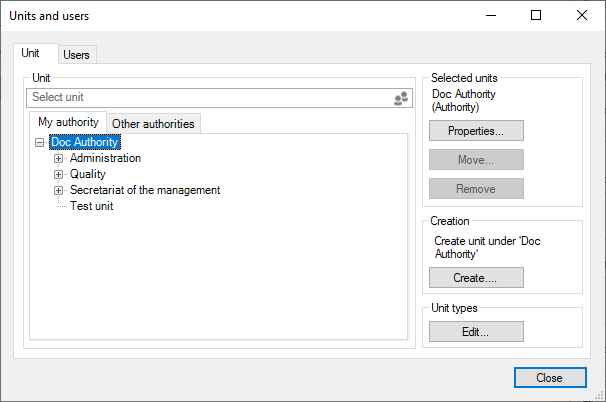Expand the Administration node

[x=59, y=159]
